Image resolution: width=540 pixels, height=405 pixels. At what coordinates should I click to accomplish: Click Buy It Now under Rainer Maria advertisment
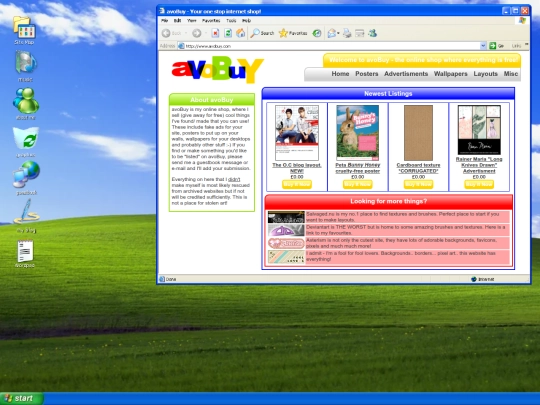479,184
